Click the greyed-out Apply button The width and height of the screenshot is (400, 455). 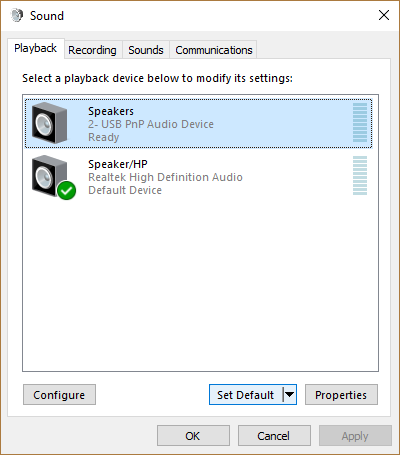click(355, 436)
